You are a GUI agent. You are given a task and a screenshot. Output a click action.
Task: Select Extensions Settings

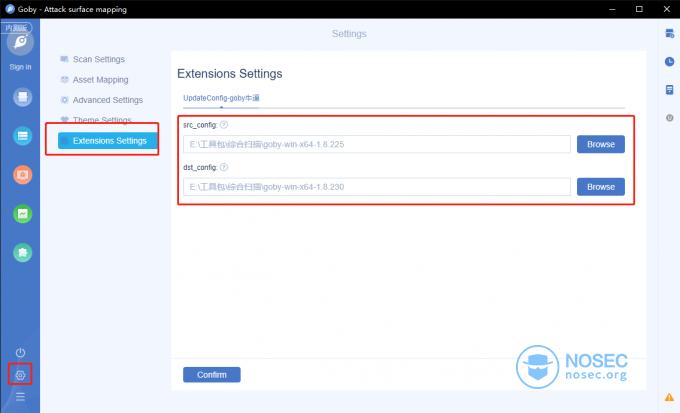point(108,141)
